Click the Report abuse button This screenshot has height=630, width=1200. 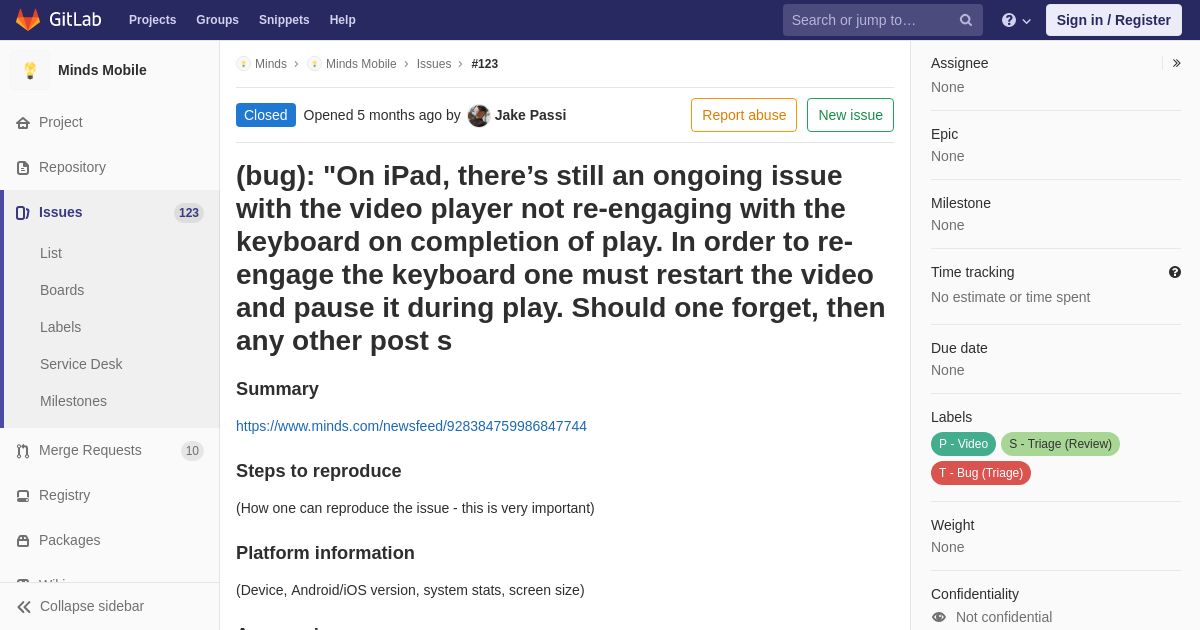coord(744,115)
